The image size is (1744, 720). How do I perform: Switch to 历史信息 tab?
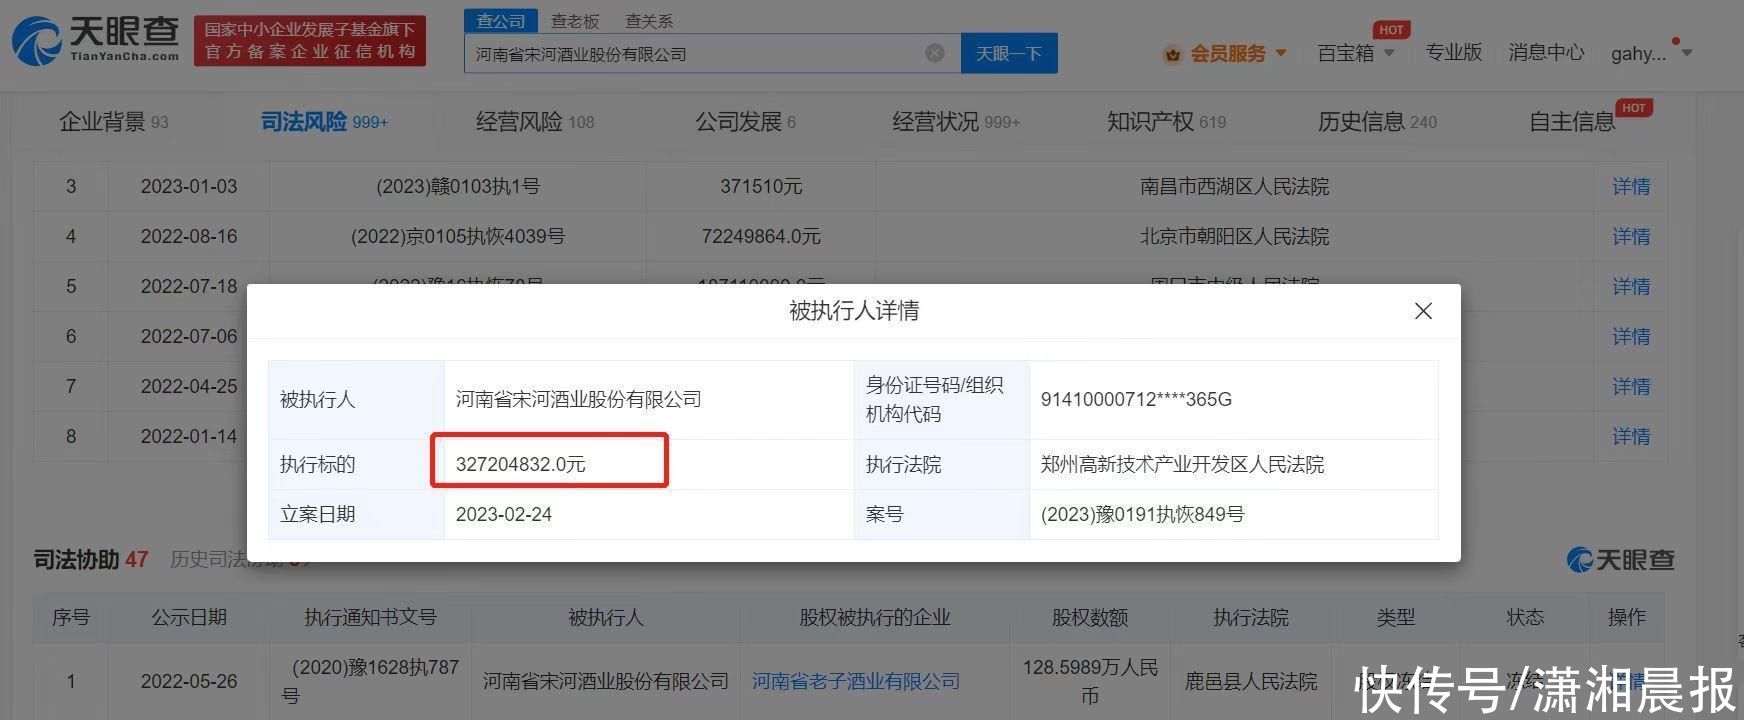point(1377,122)
